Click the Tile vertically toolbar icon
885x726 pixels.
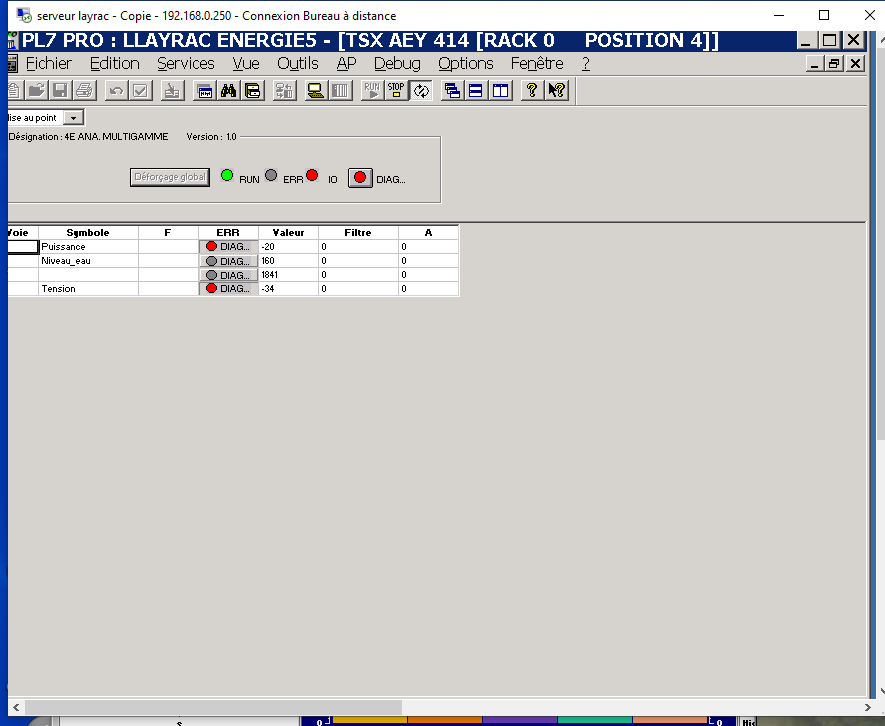[x=500, y=90]
